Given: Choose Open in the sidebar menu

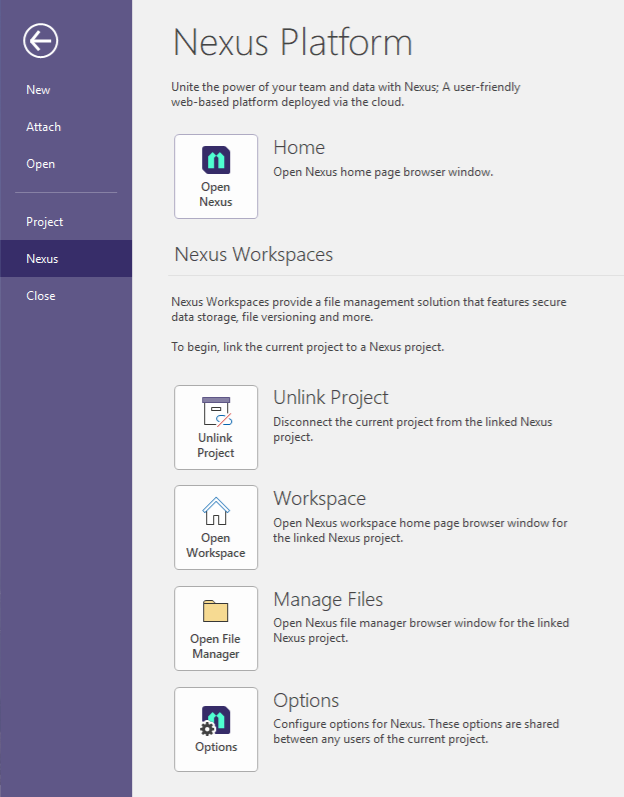Looking at the screenshot, I should [x=66, y=164].
